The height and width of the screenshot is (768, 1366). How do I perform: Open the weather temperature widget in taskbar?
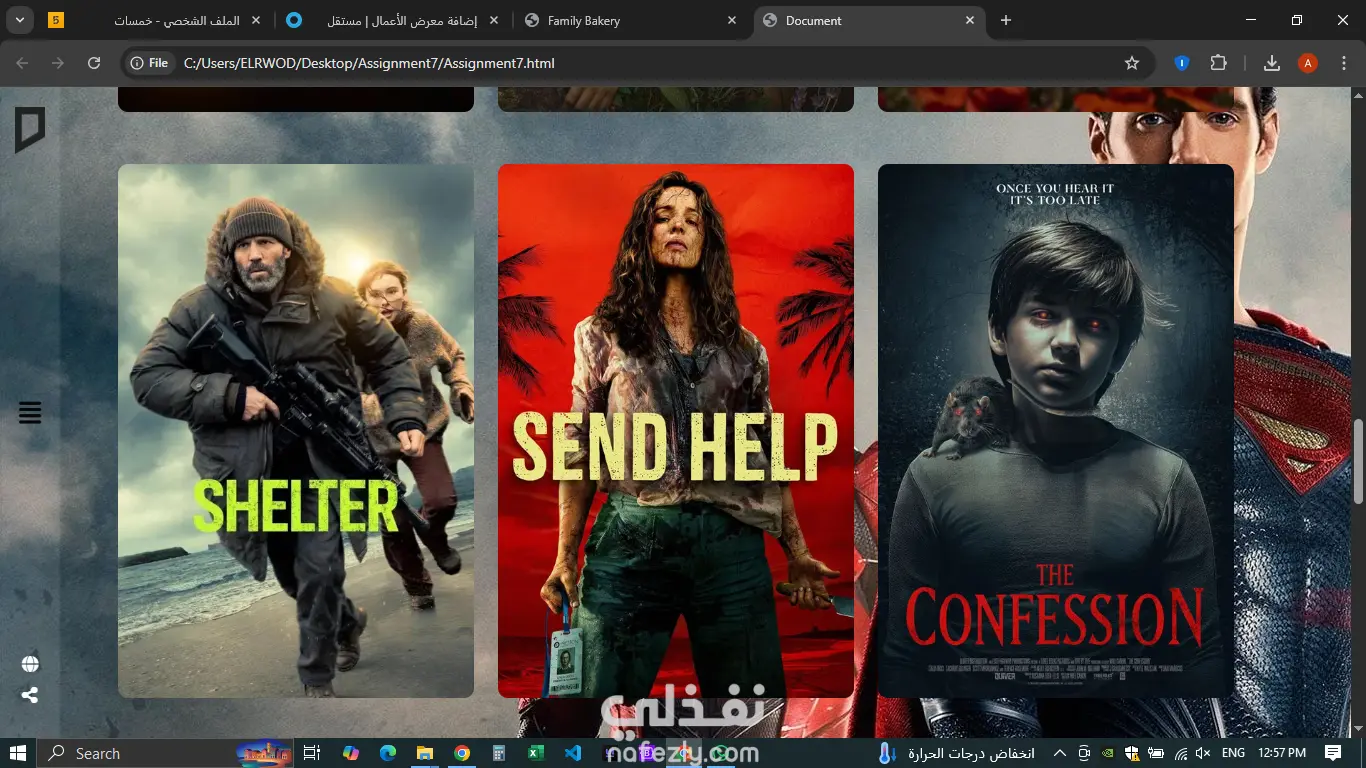[x=956, y=753]
